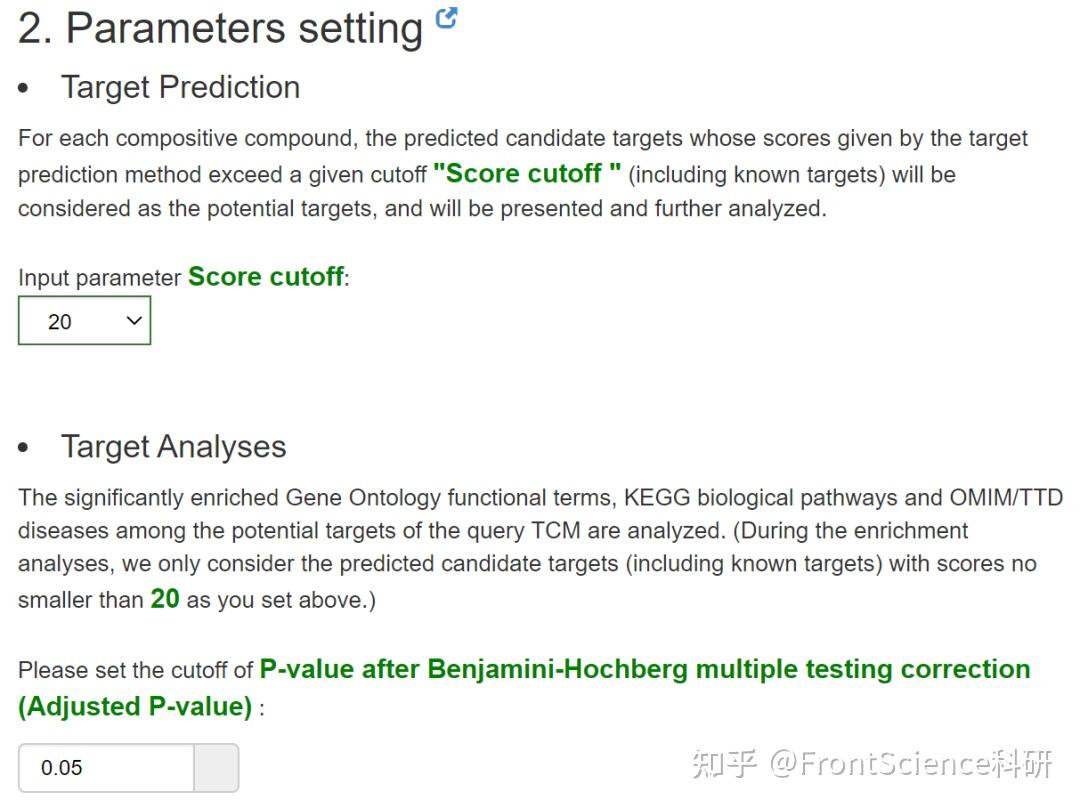Screen dimensions: 1080x808
Task: Open the external link icon beside Parameters setting
Action: click(447, 17)
